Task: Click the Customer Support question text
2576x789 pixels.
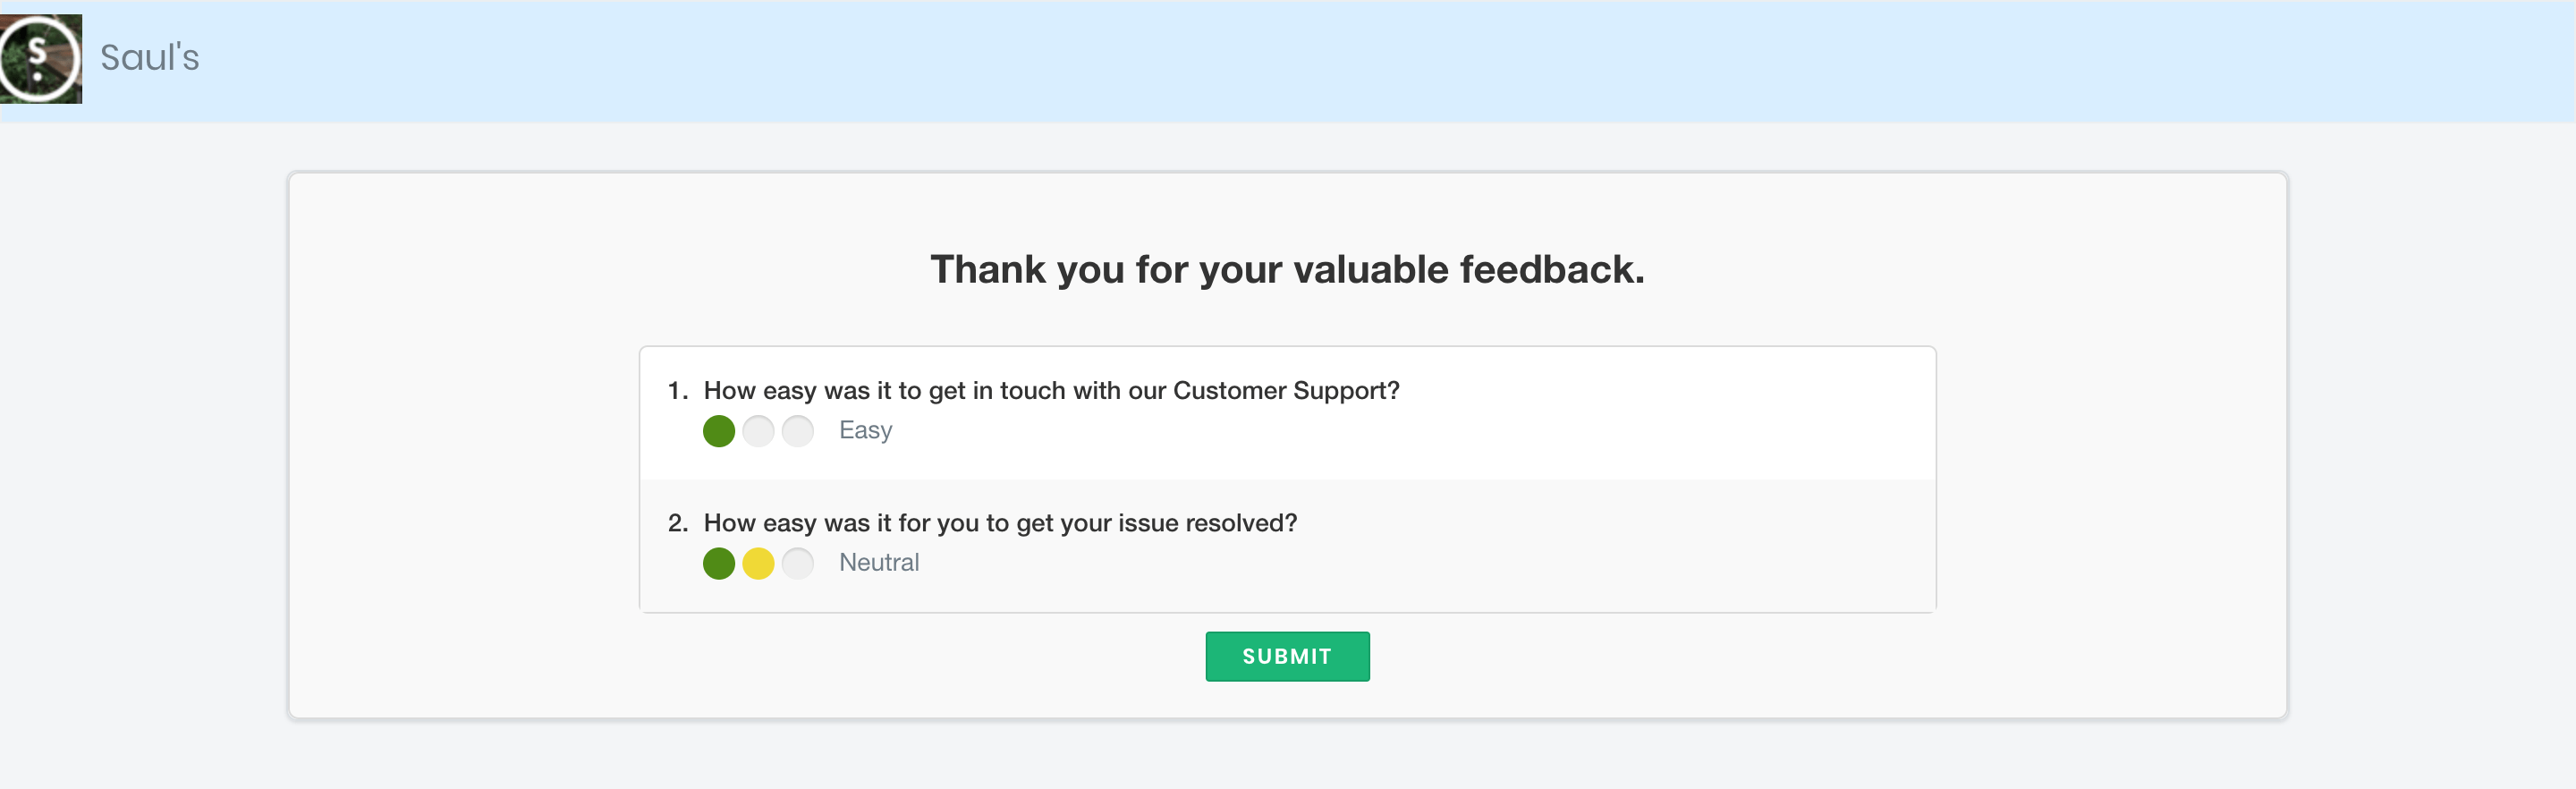Action: pos(1051,390)
